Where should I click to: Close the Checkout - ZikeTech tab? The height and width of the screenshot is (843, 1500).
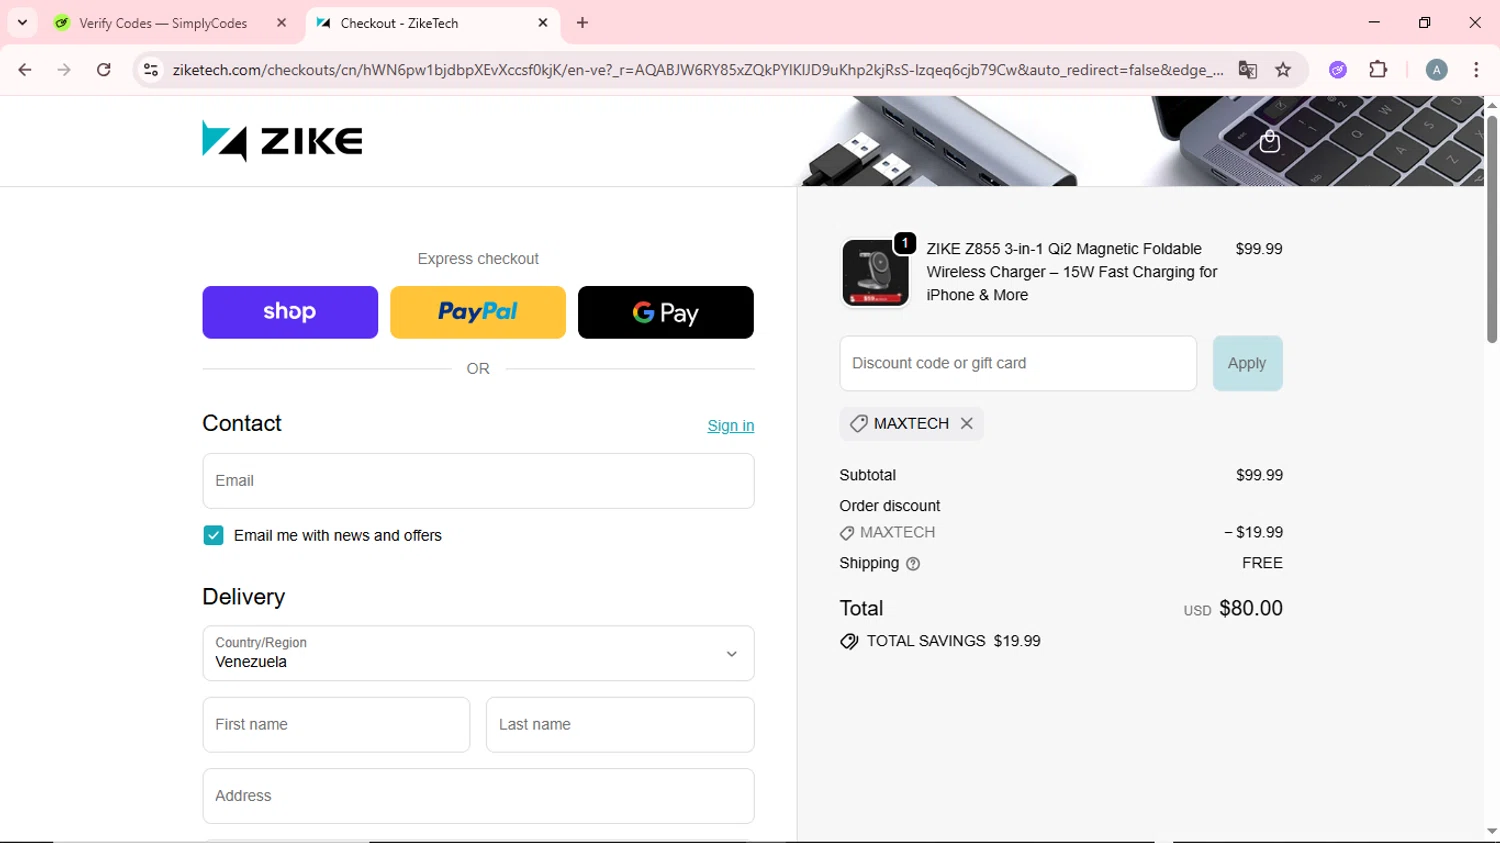[543, 22]
